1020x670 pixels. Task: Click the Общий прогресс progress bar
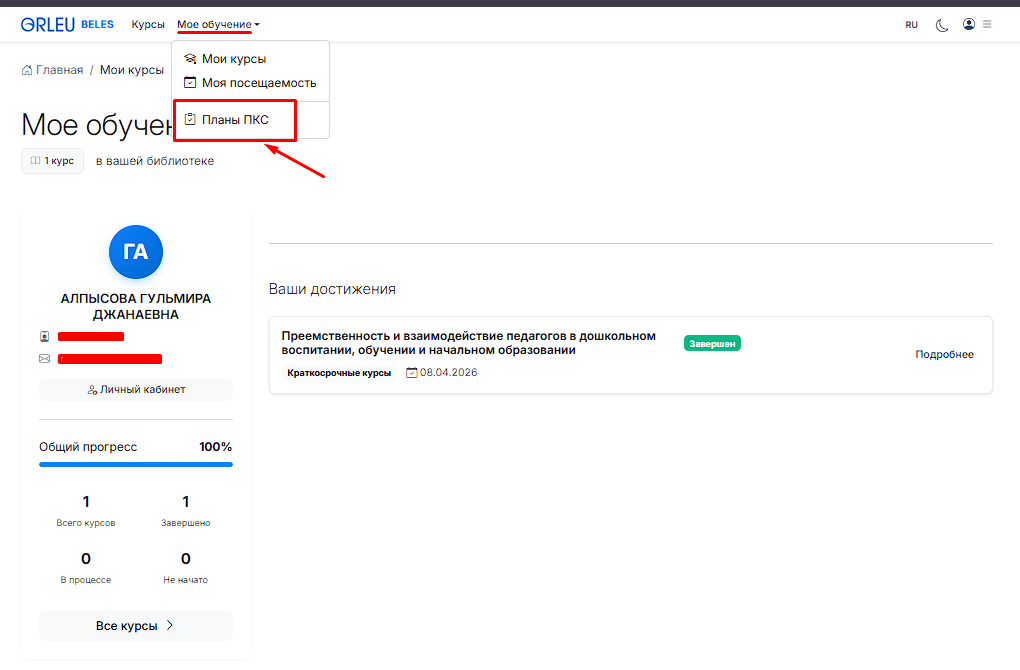click(136, 464)
